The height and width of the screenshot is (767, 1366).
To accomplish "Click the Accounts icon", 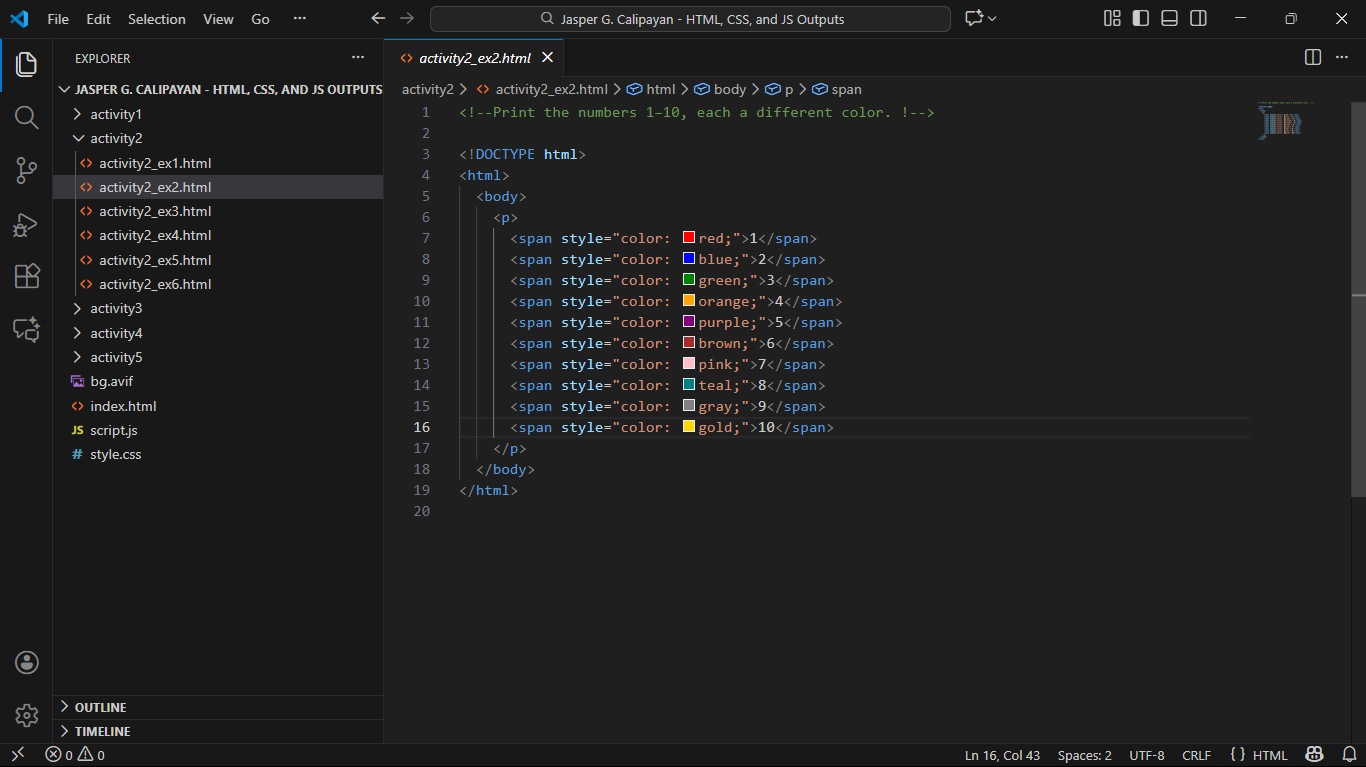I will point(27,662).
